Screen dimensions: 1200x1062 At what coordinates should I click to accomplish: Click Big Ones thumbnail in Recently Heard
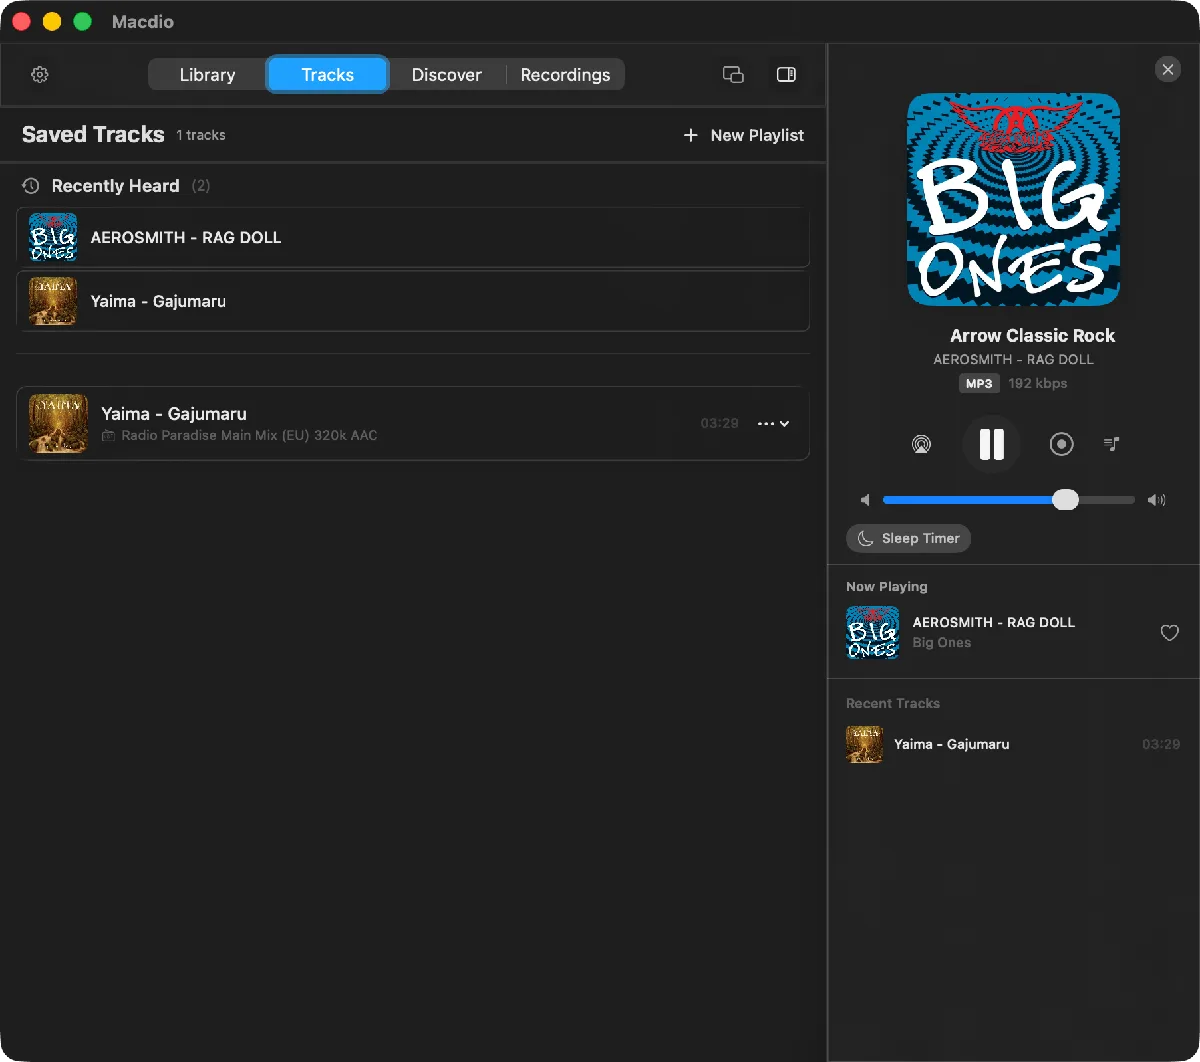coord(53,238)
